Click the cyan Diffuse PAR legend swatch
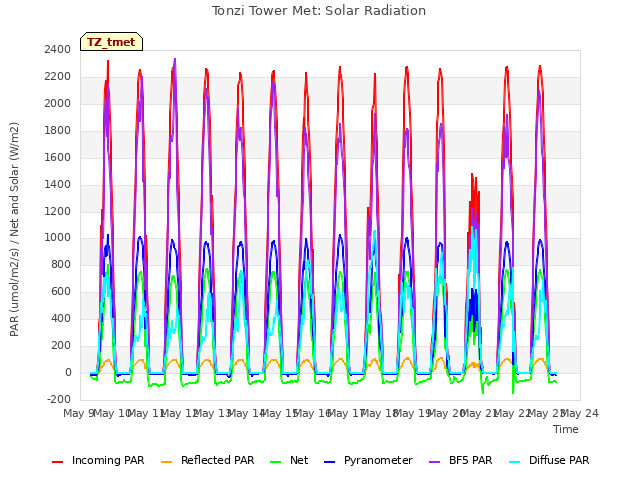This screenshot has height=480, width=640. (515, 462)
